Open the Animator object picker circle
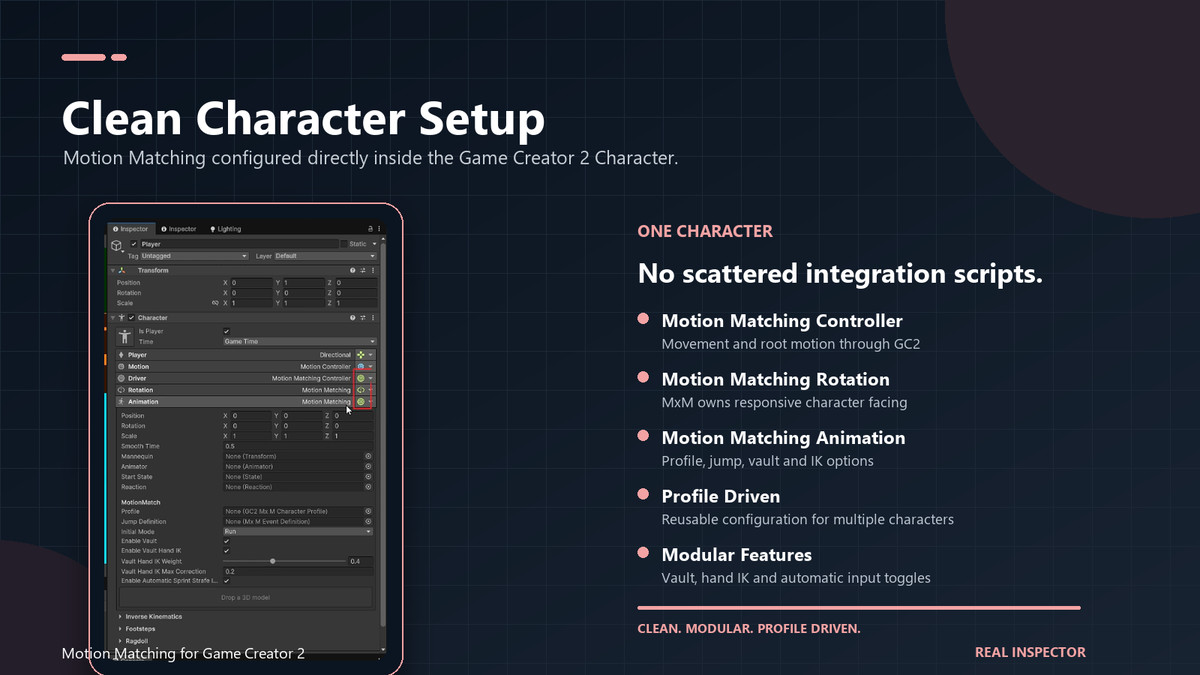 368,466
